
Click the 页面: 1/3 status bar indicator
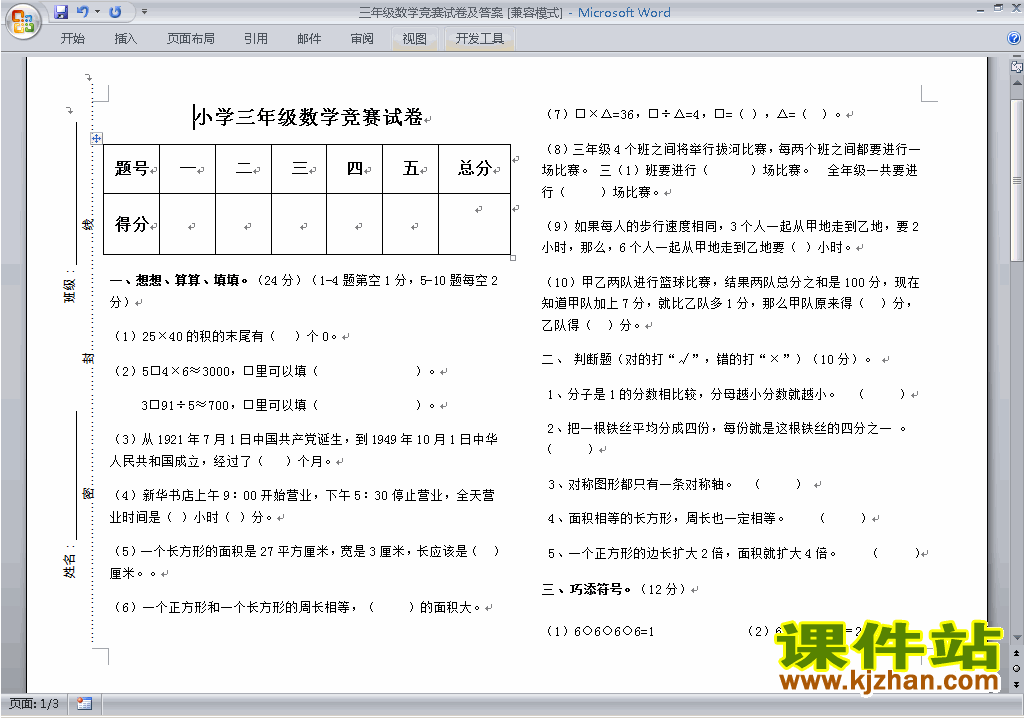point(34,704)
